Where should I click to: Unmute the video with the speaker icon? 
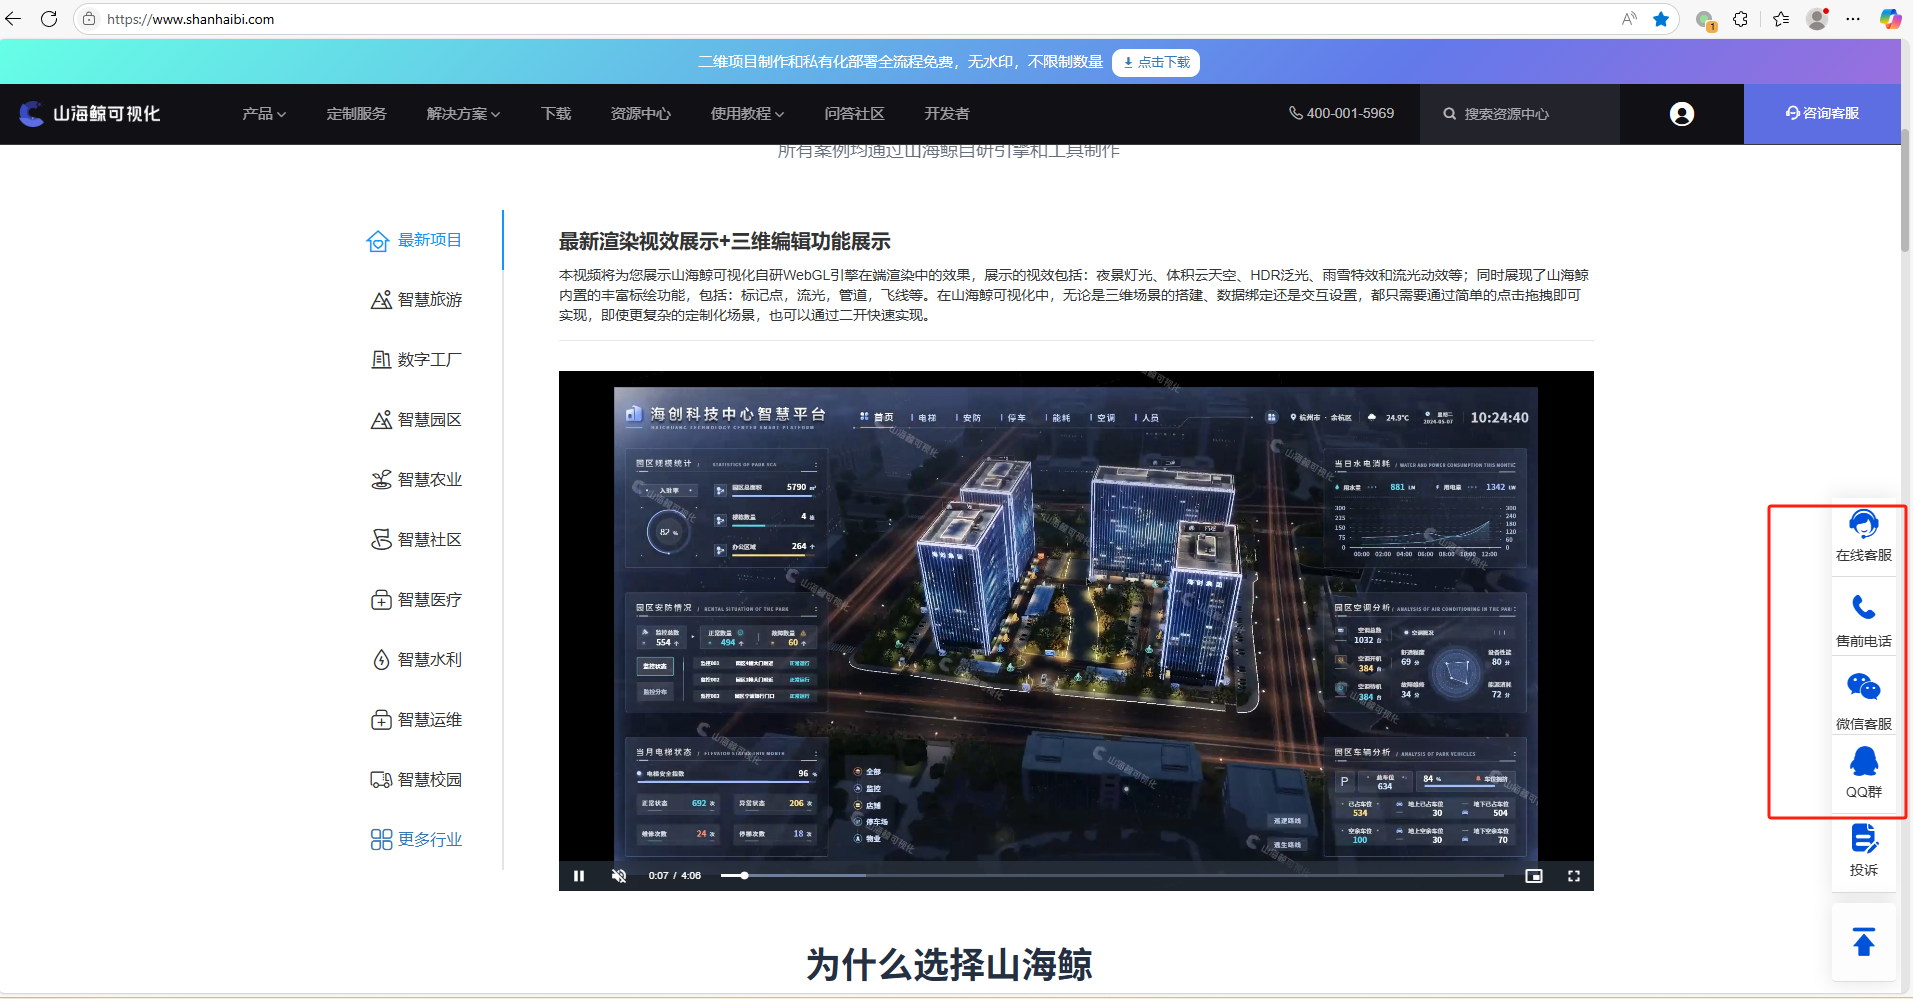click(619, 876)
